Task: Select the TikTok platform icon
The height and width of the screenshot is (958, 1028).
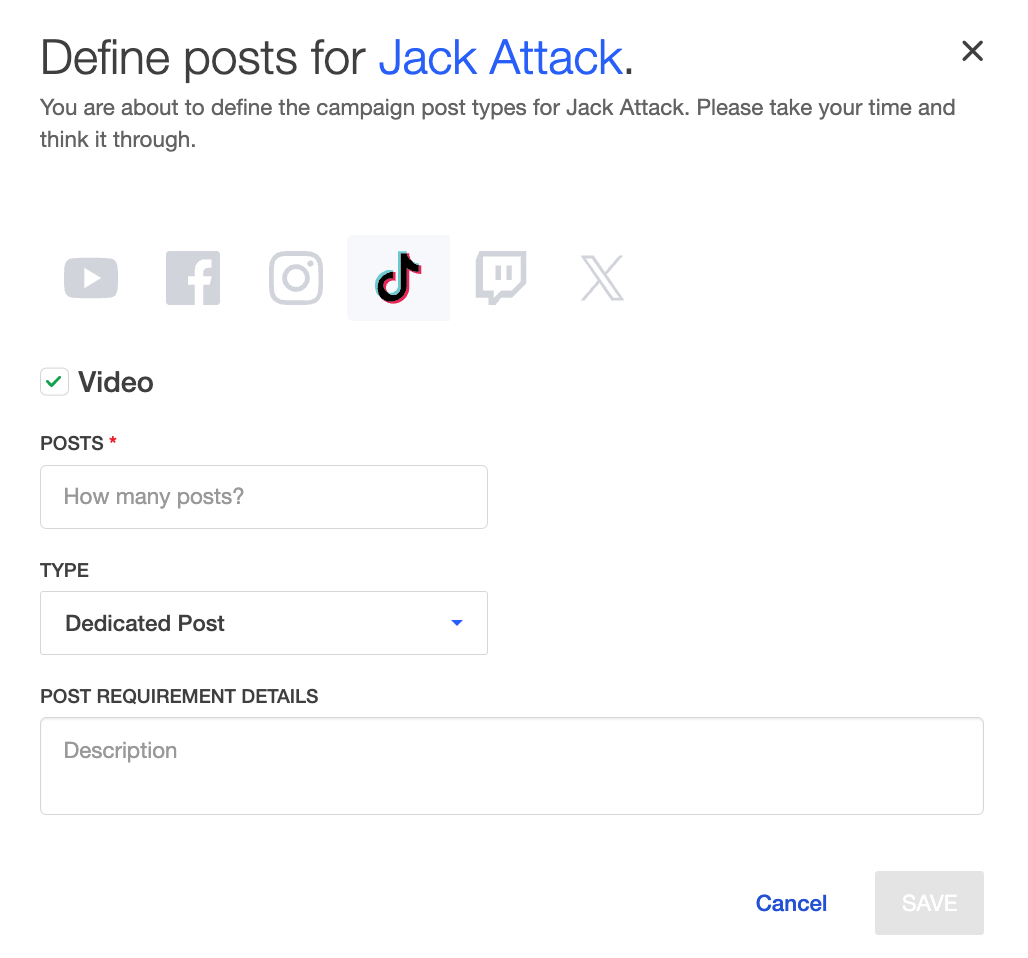Action: (399, 278)
